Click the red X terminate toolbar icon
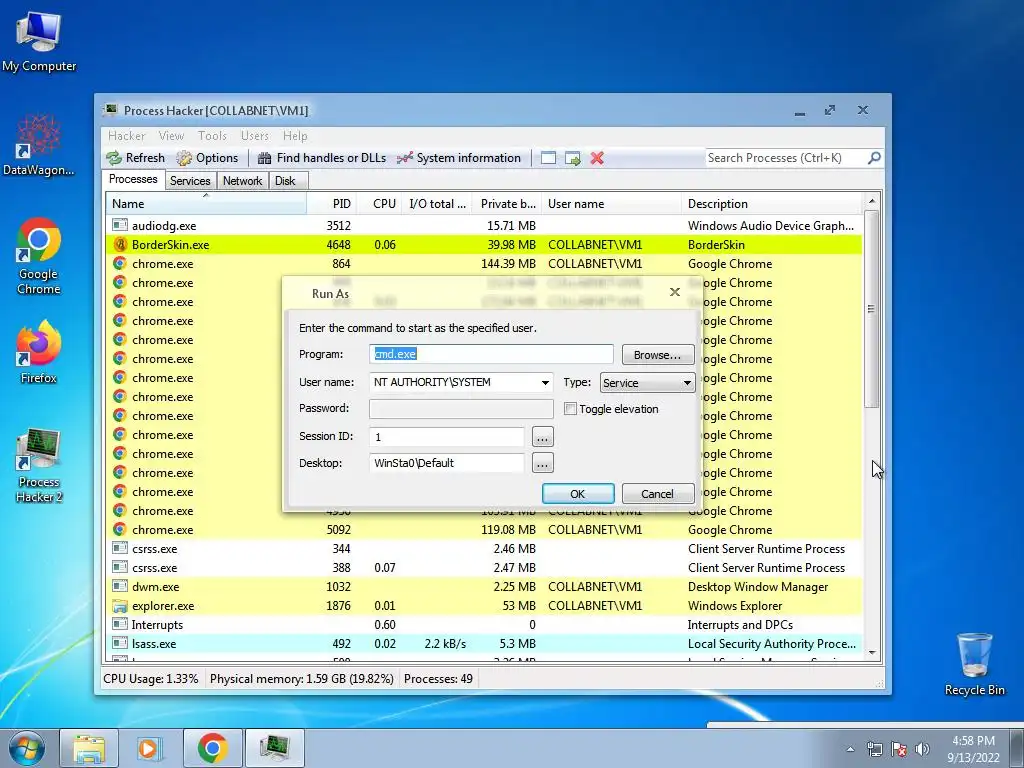Image resolution: width=1024 pixels, height=768 pixels. [597, 158]
